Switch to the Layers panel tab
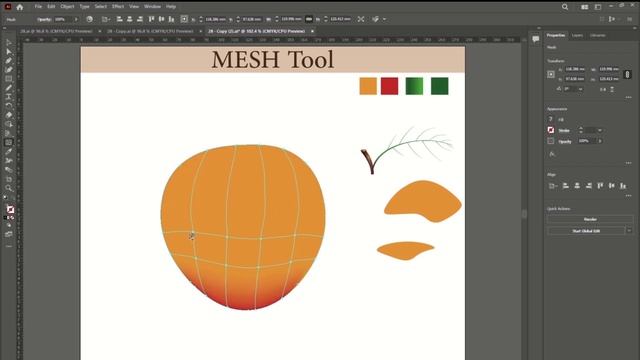640x360 pixels. coord(577,36)
